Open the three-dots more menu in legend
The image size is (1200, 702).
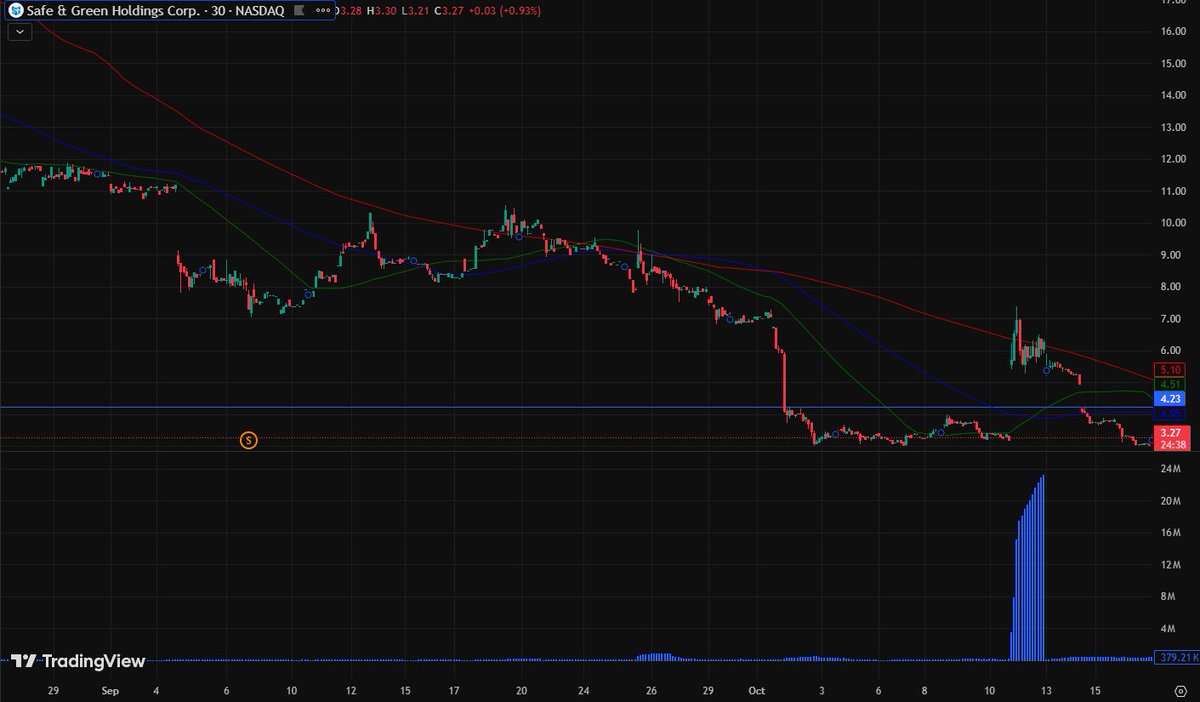322,10
